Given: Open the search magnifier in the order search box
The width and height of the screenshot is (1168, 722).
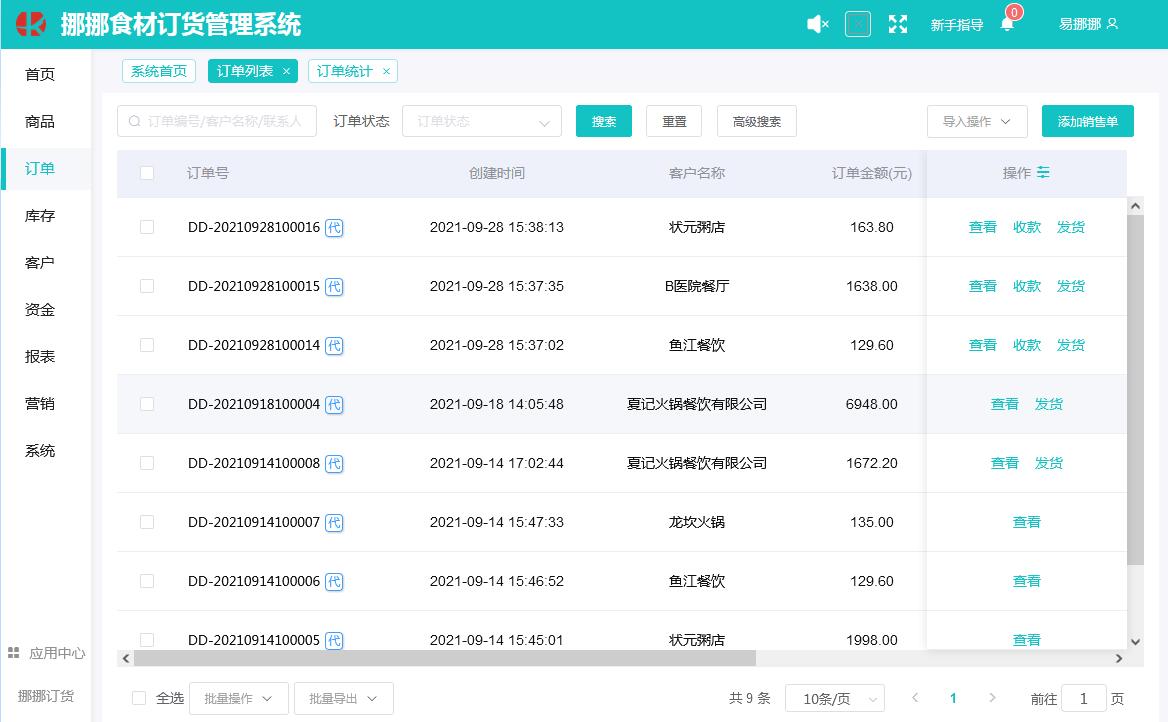Looking at the screenshot, I should [133, 121].
